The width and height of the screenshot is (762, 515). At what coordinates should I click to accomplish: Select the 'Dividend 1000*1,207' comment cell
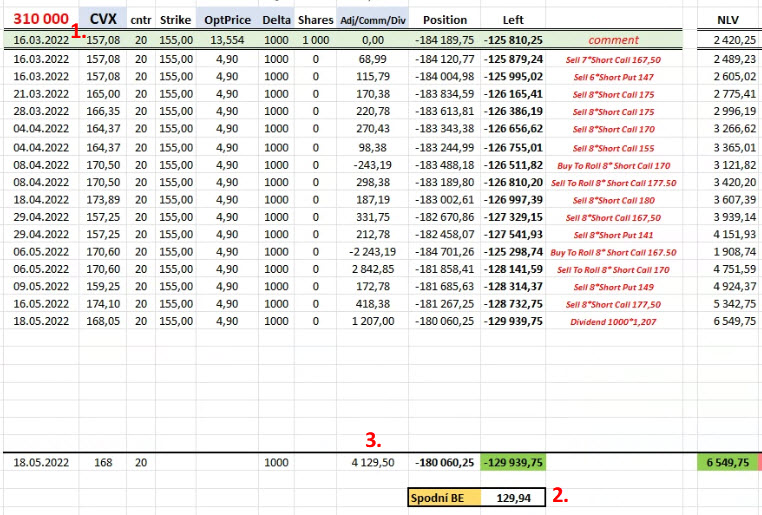pos(613,322)
